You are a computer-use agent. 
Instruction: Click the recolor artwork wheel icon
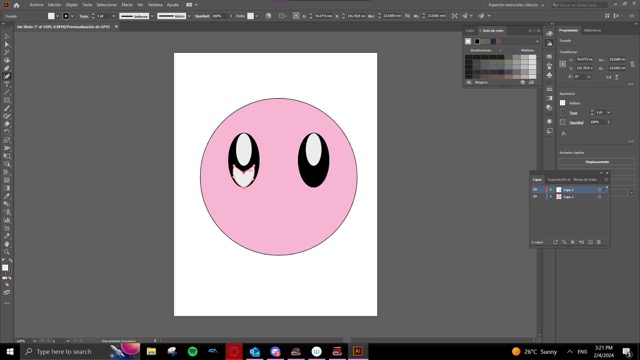268,16
